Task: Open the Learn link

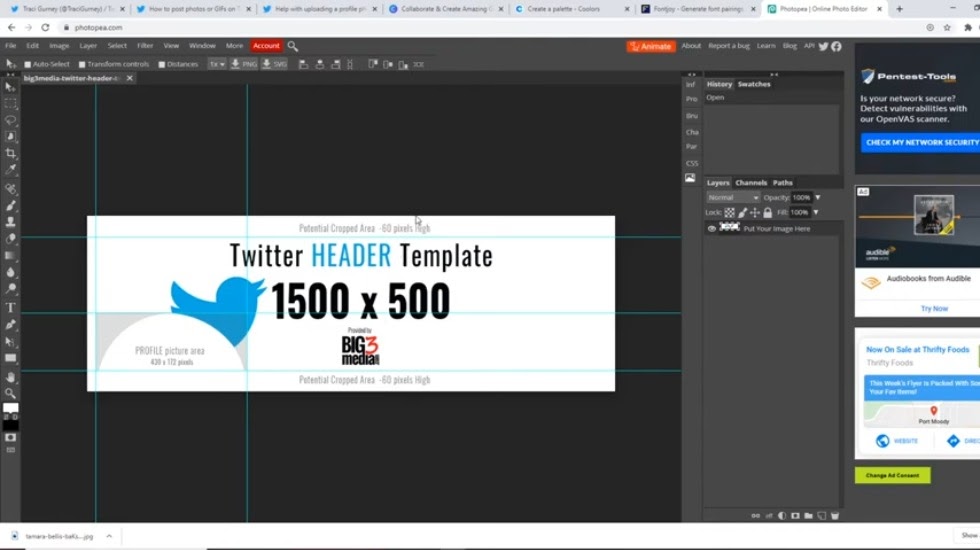Action: click(766, 46)
